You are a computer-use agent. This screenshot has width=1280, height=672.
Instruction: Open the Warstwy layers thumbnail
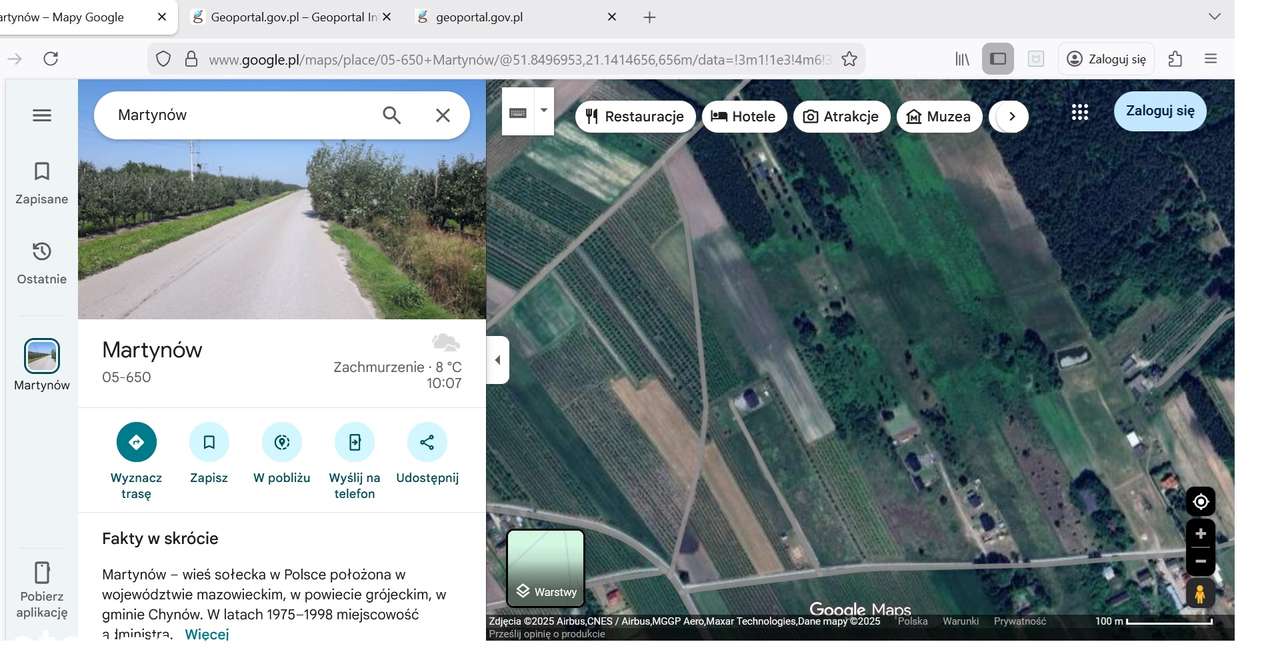pyautogui.click(x=545, y=568)
